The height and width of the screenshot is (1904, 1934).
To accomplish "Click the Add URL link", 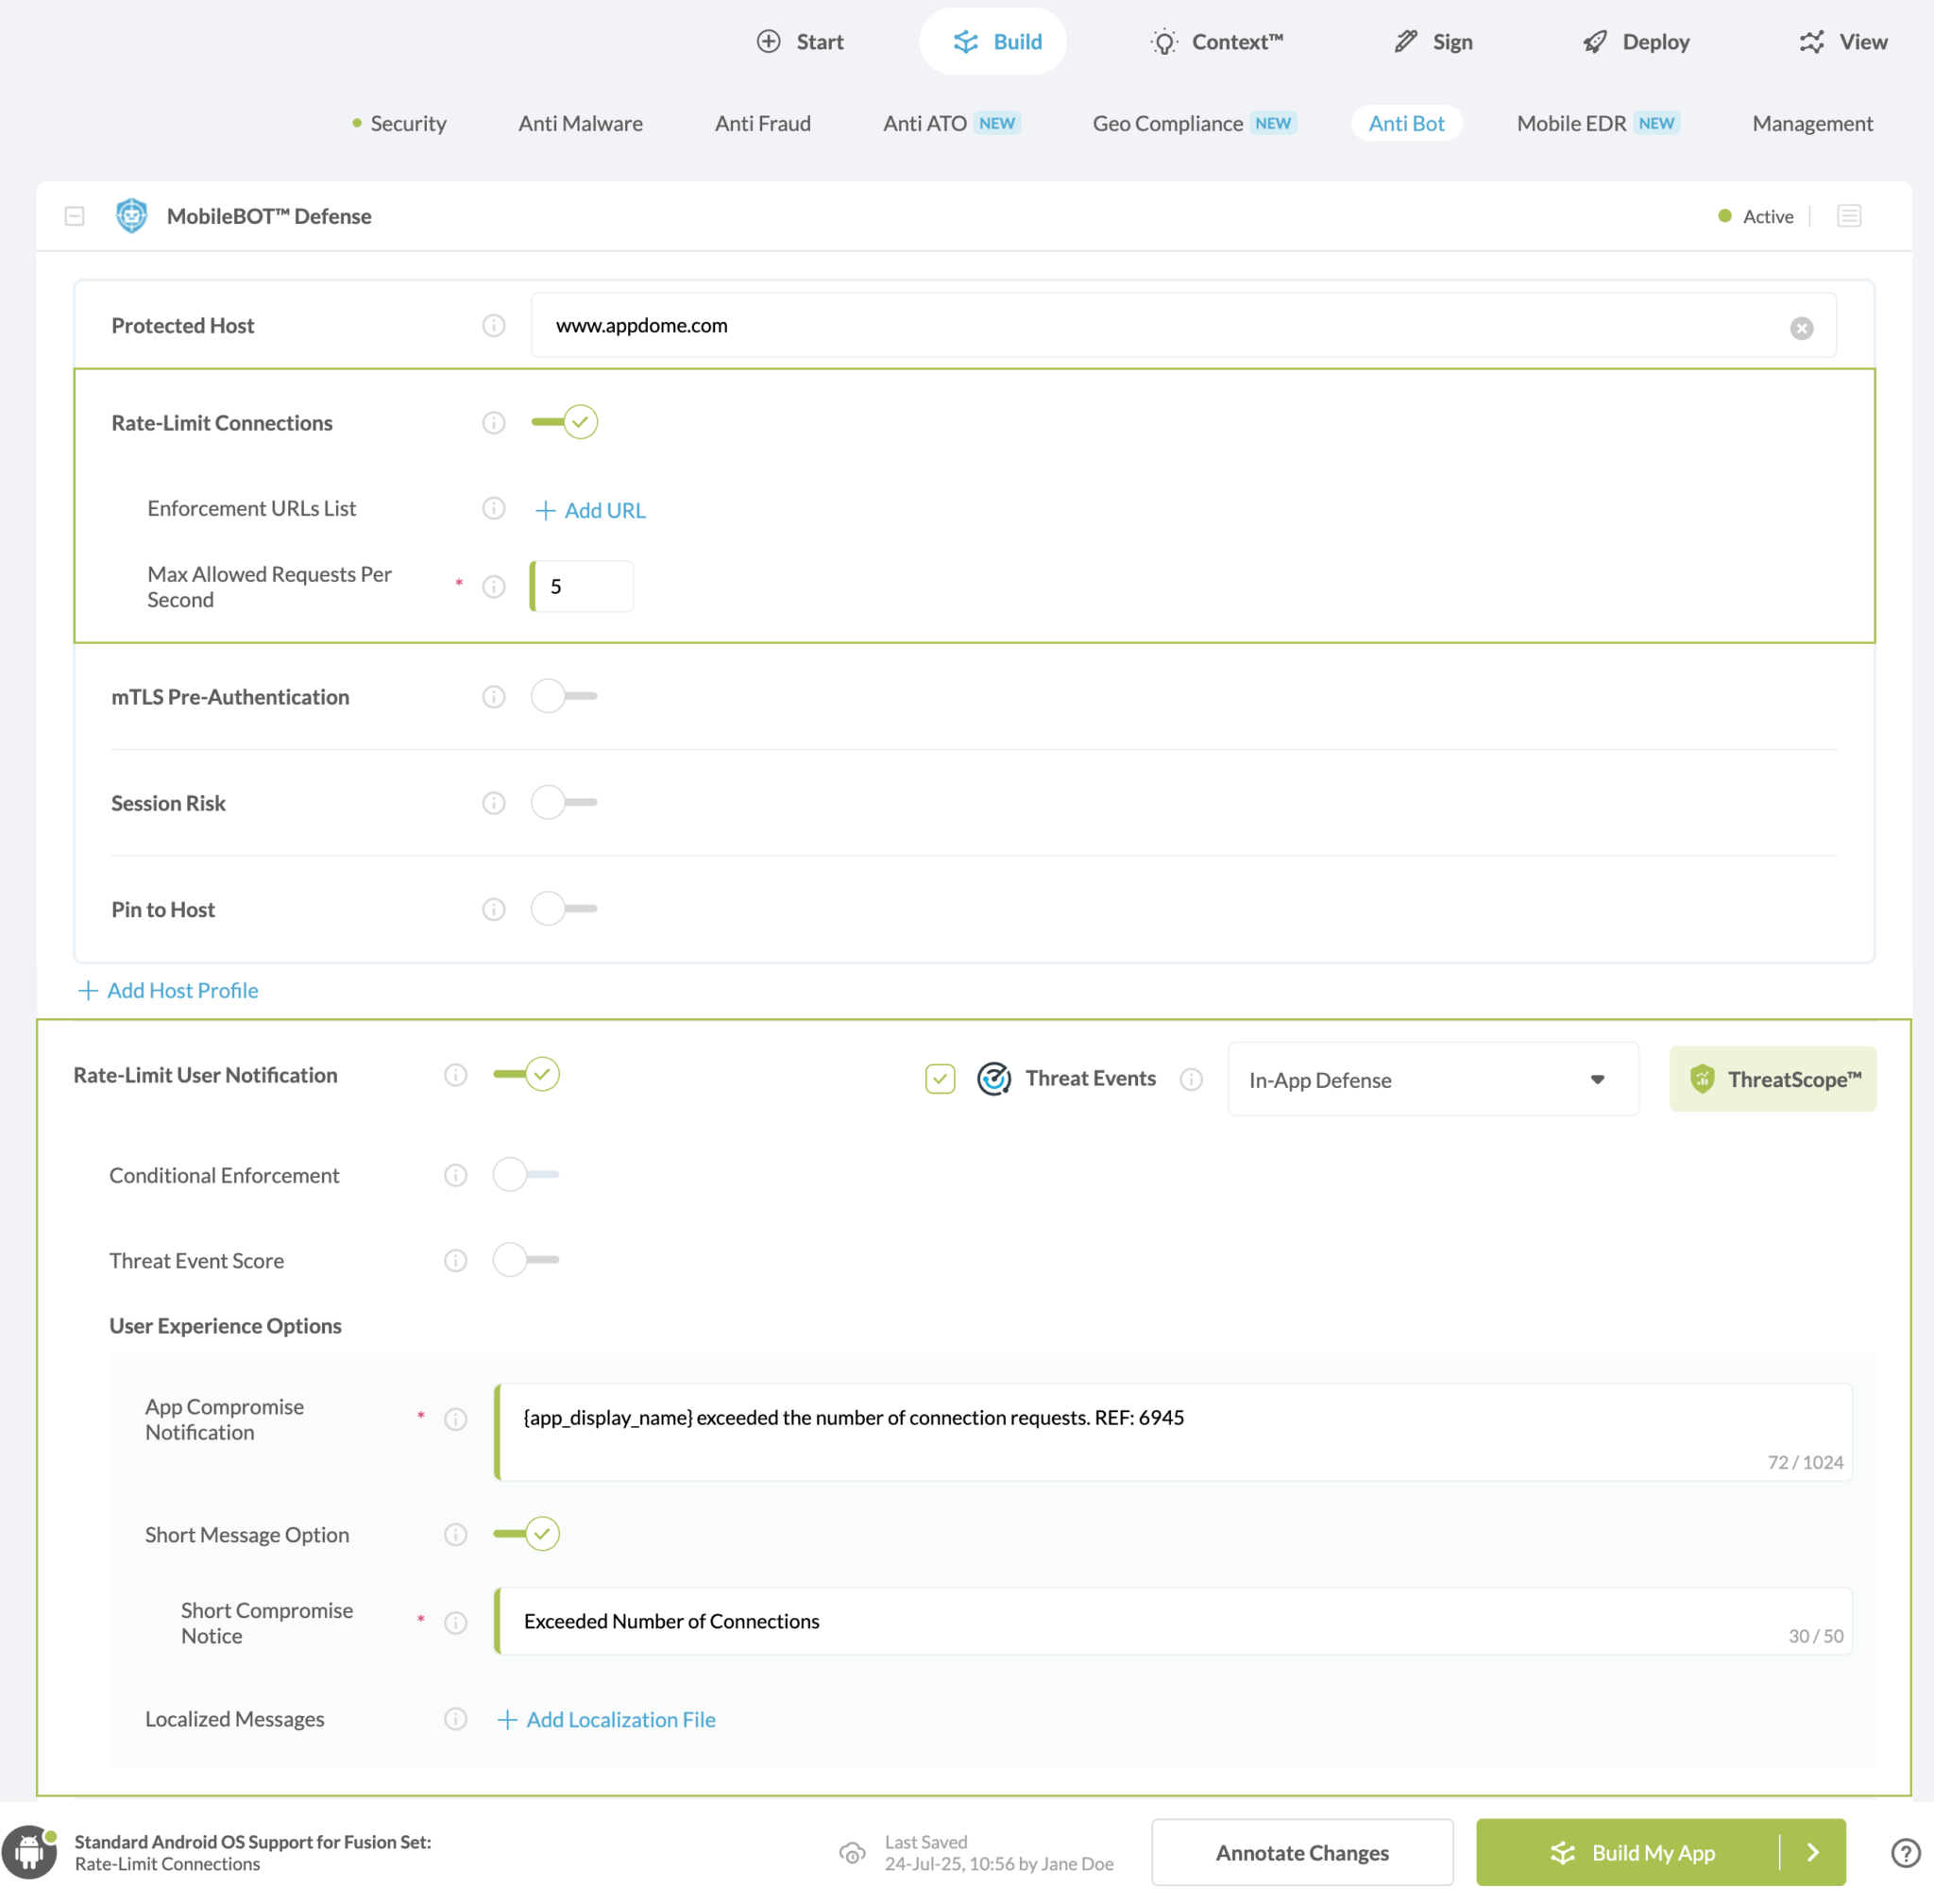I will (x=590, y=510).
